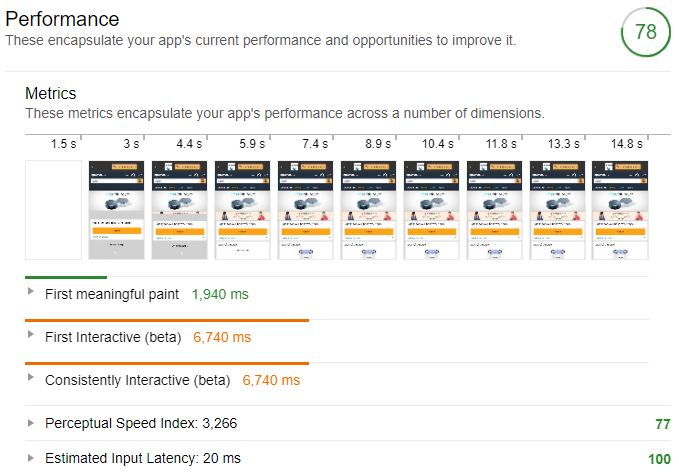This screenshot has width=679, height=474.
Task: Open the 4.4 s filmstrip screenshot
Action: 179,210
